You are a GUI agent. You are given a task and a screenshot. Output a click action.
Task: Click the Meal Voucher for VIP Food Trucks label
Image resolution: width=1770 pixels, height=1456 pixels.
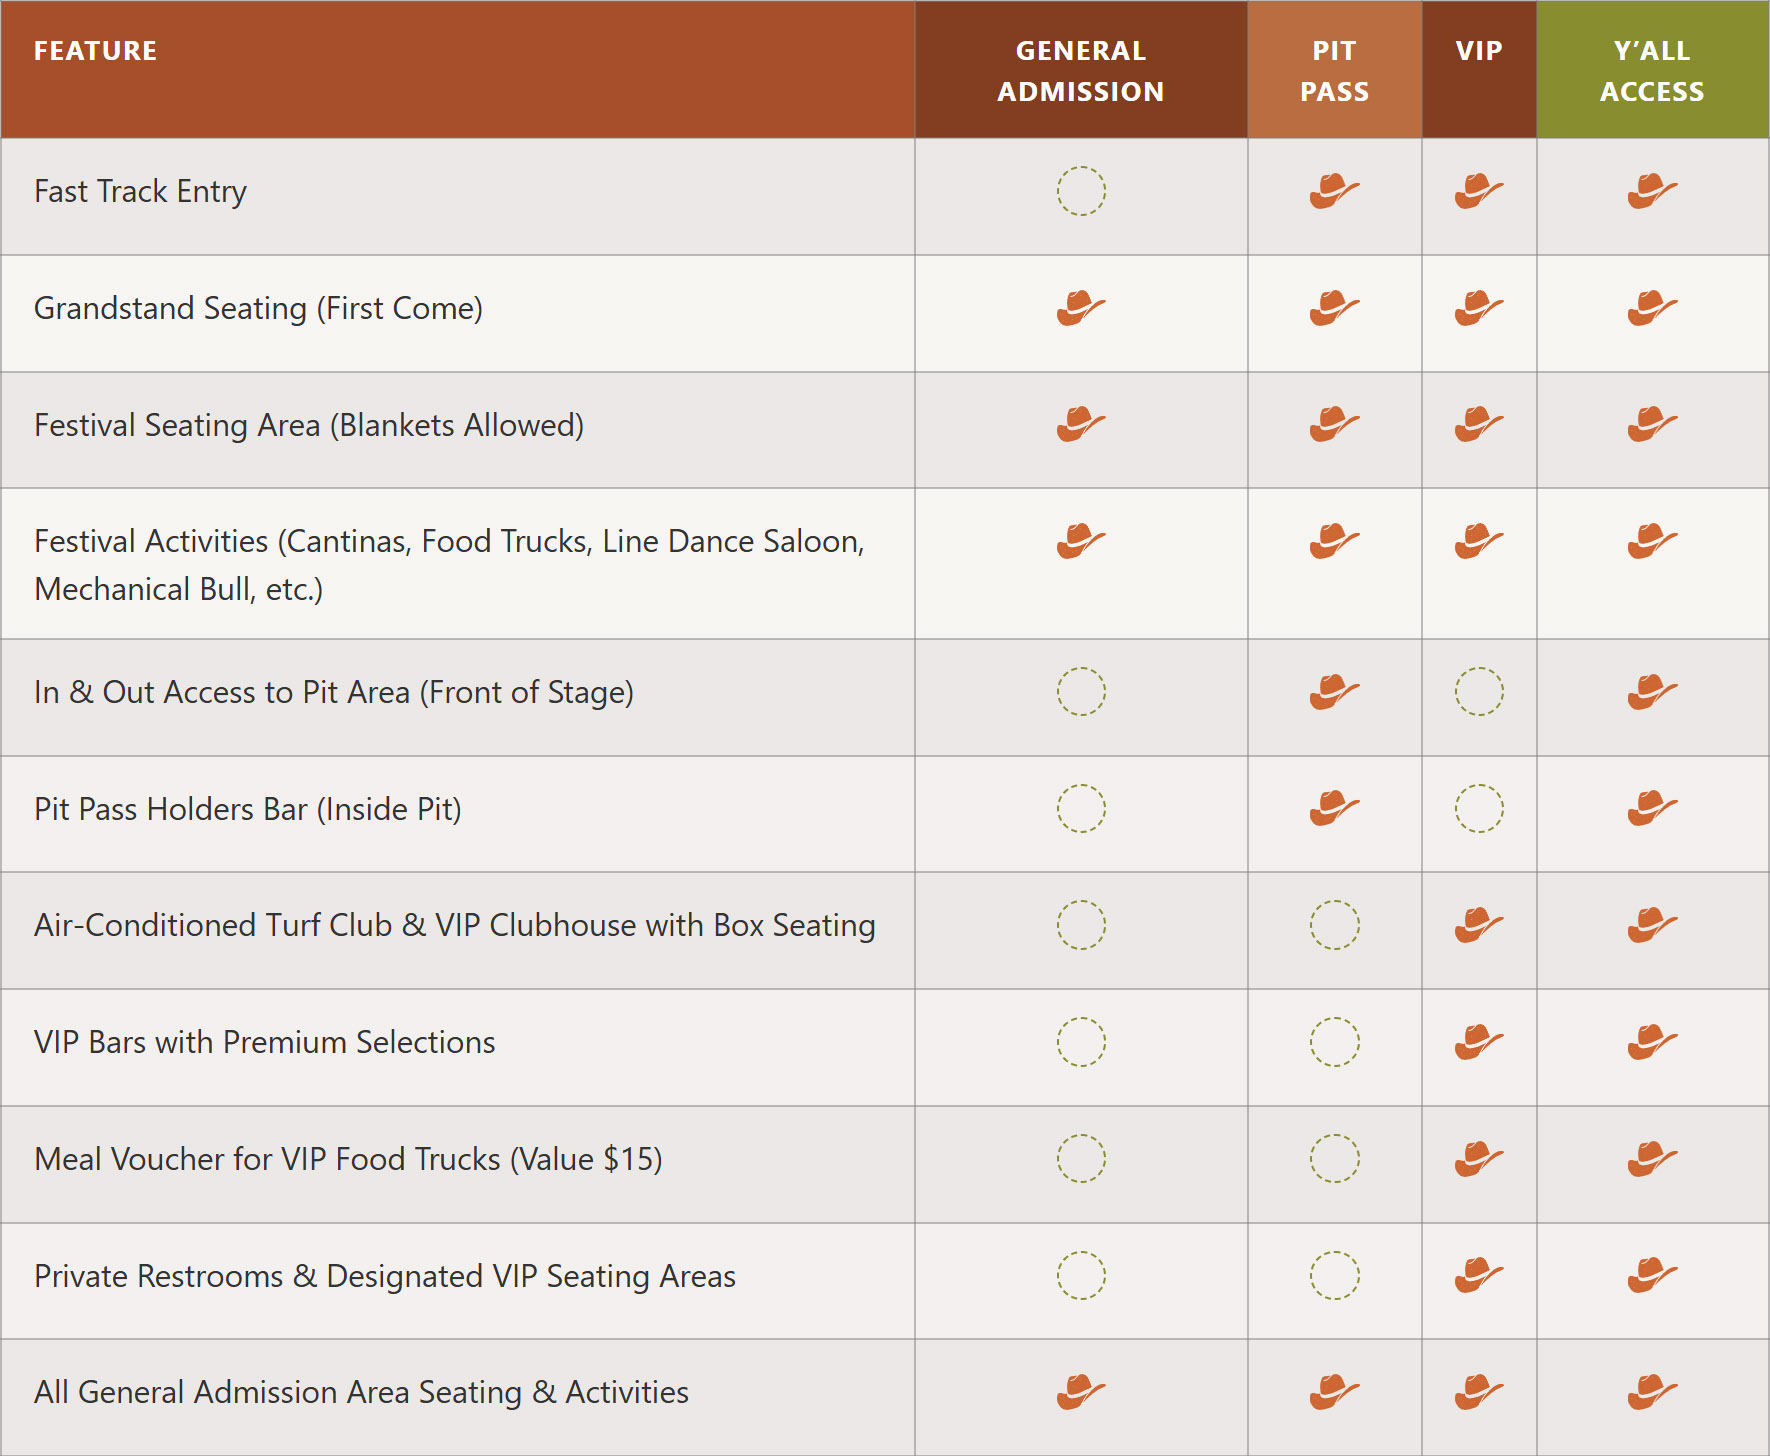tap(348, 1159)
